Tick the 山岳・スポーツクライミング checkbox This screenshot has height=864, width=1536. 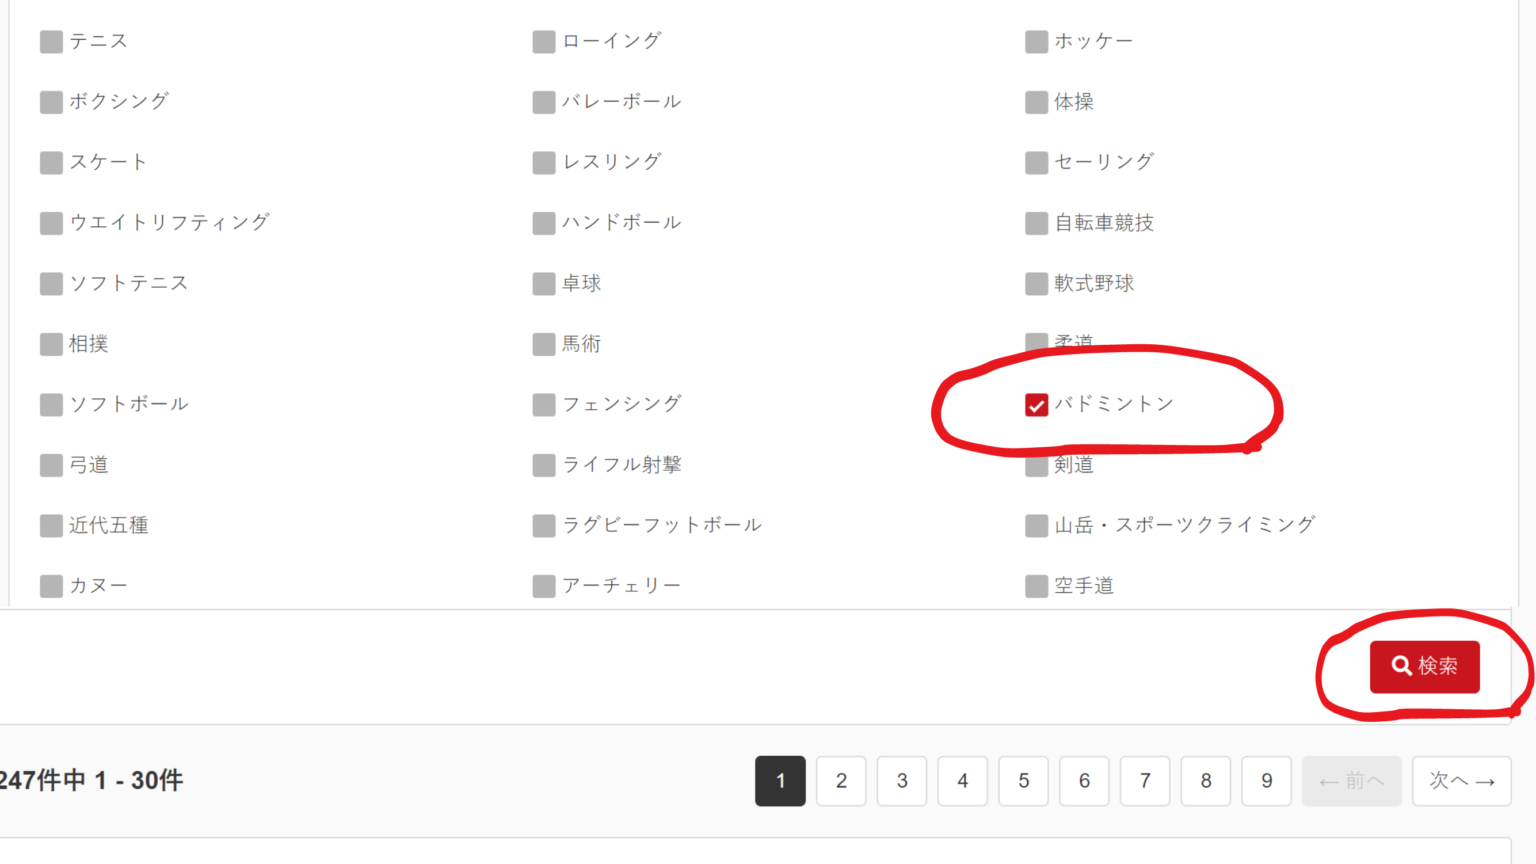pyautogui.click(x=1036, y=526)
